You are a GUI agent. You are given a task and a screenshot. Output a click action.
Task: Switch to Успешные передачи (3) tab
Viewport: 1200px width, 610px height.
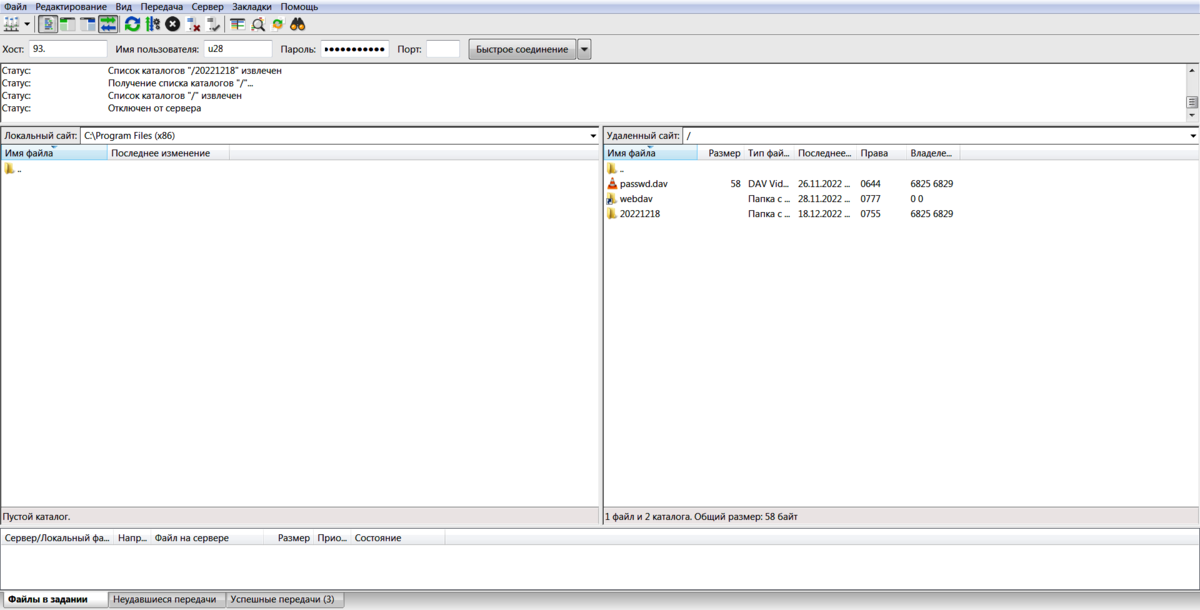tap(285, 599)
